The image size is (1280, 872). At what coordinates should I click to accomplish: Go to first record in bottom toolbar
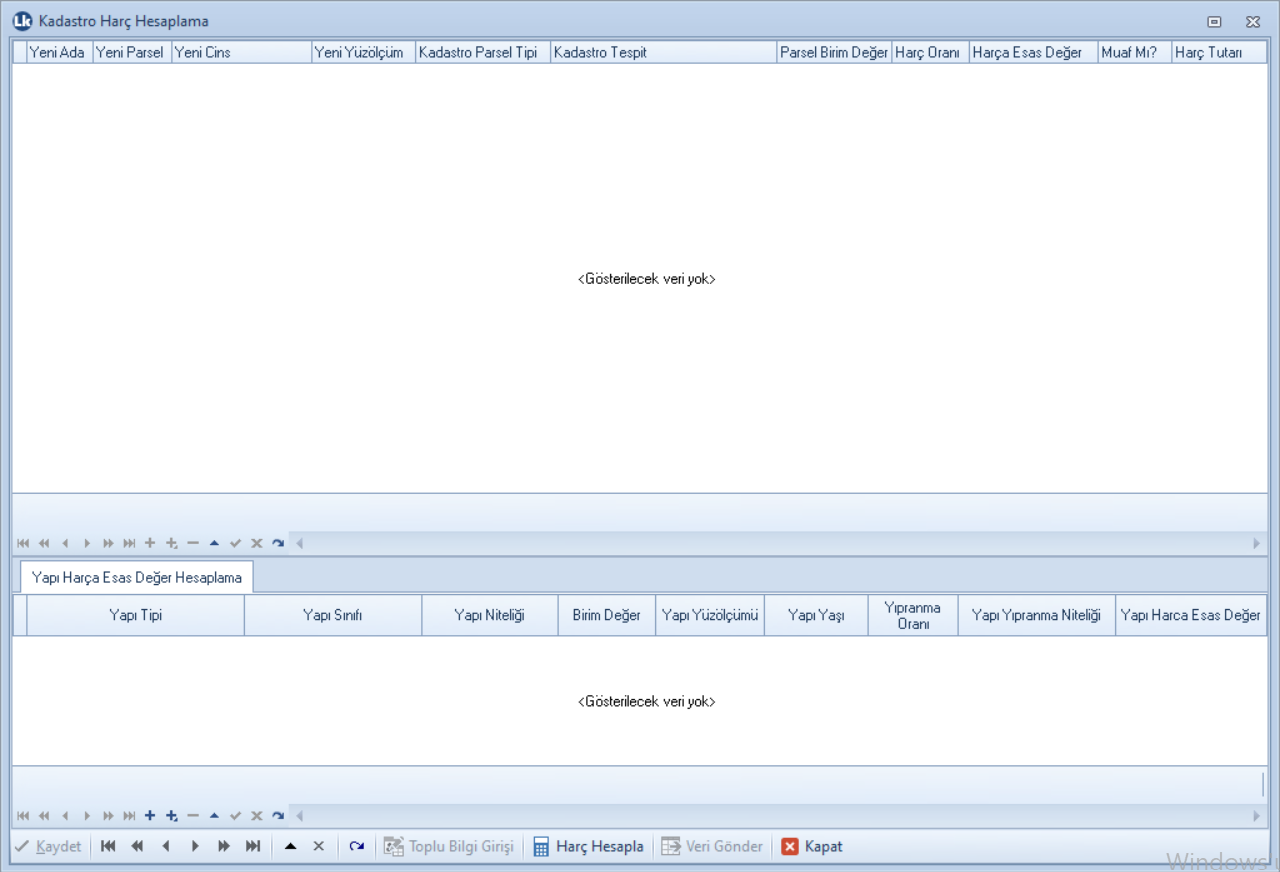108,846
